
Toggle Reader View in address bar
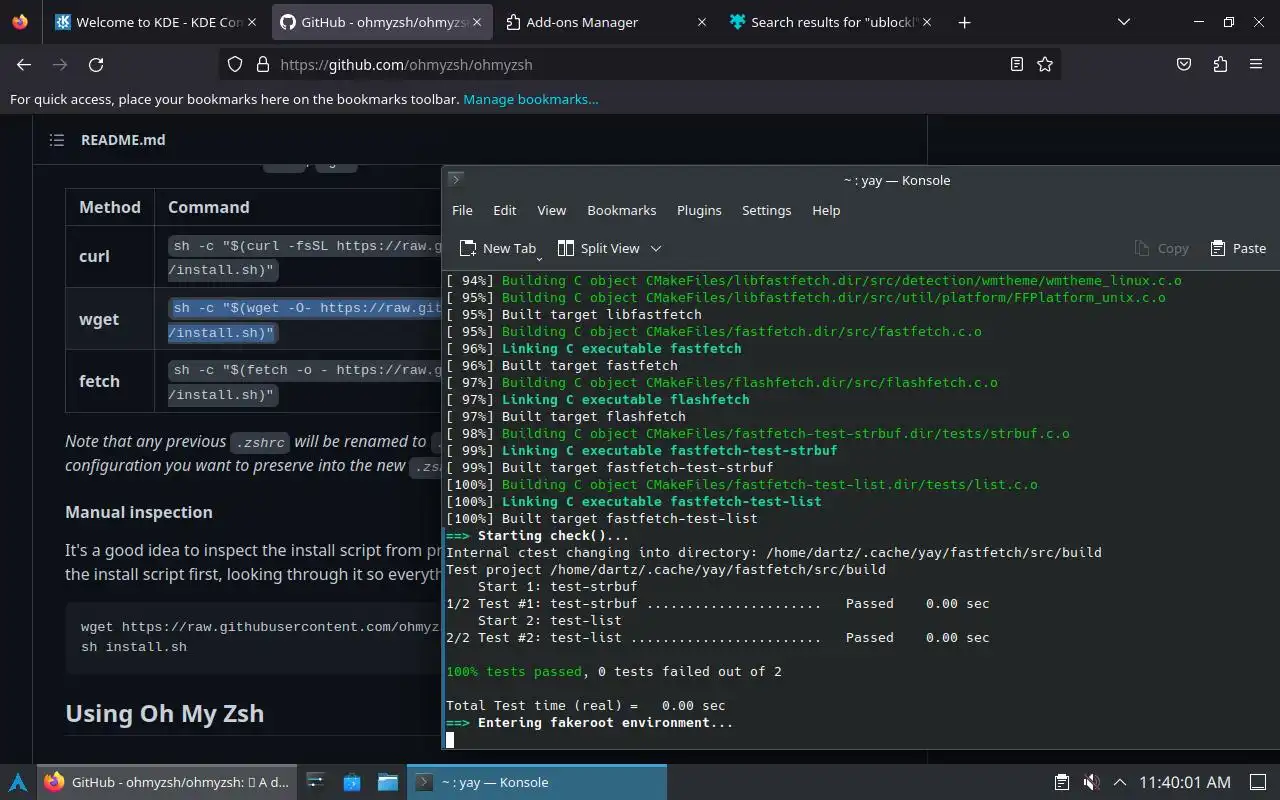[x=1017, y=64]
